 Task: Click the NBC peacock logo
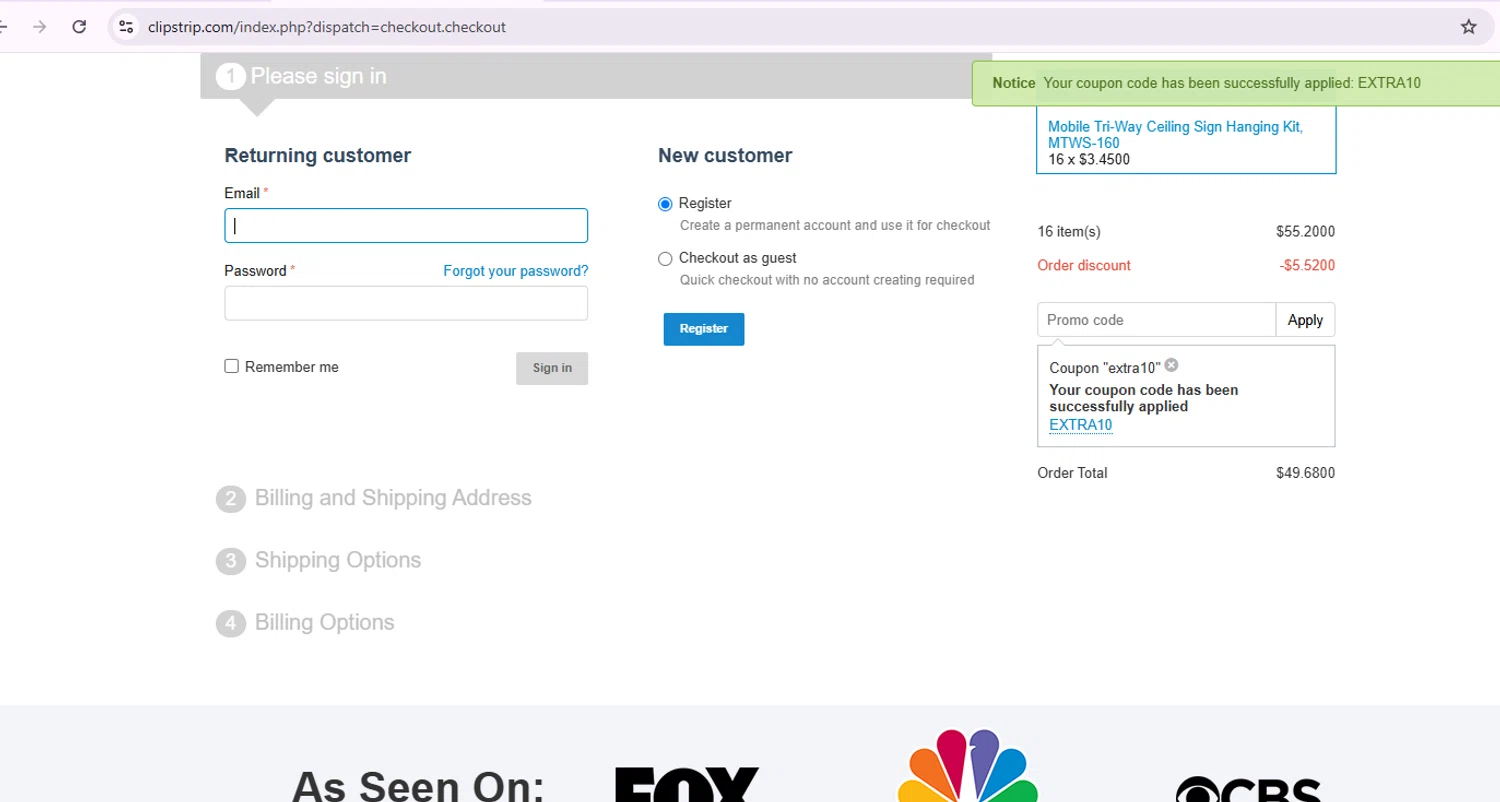click(x=967, y=765)
